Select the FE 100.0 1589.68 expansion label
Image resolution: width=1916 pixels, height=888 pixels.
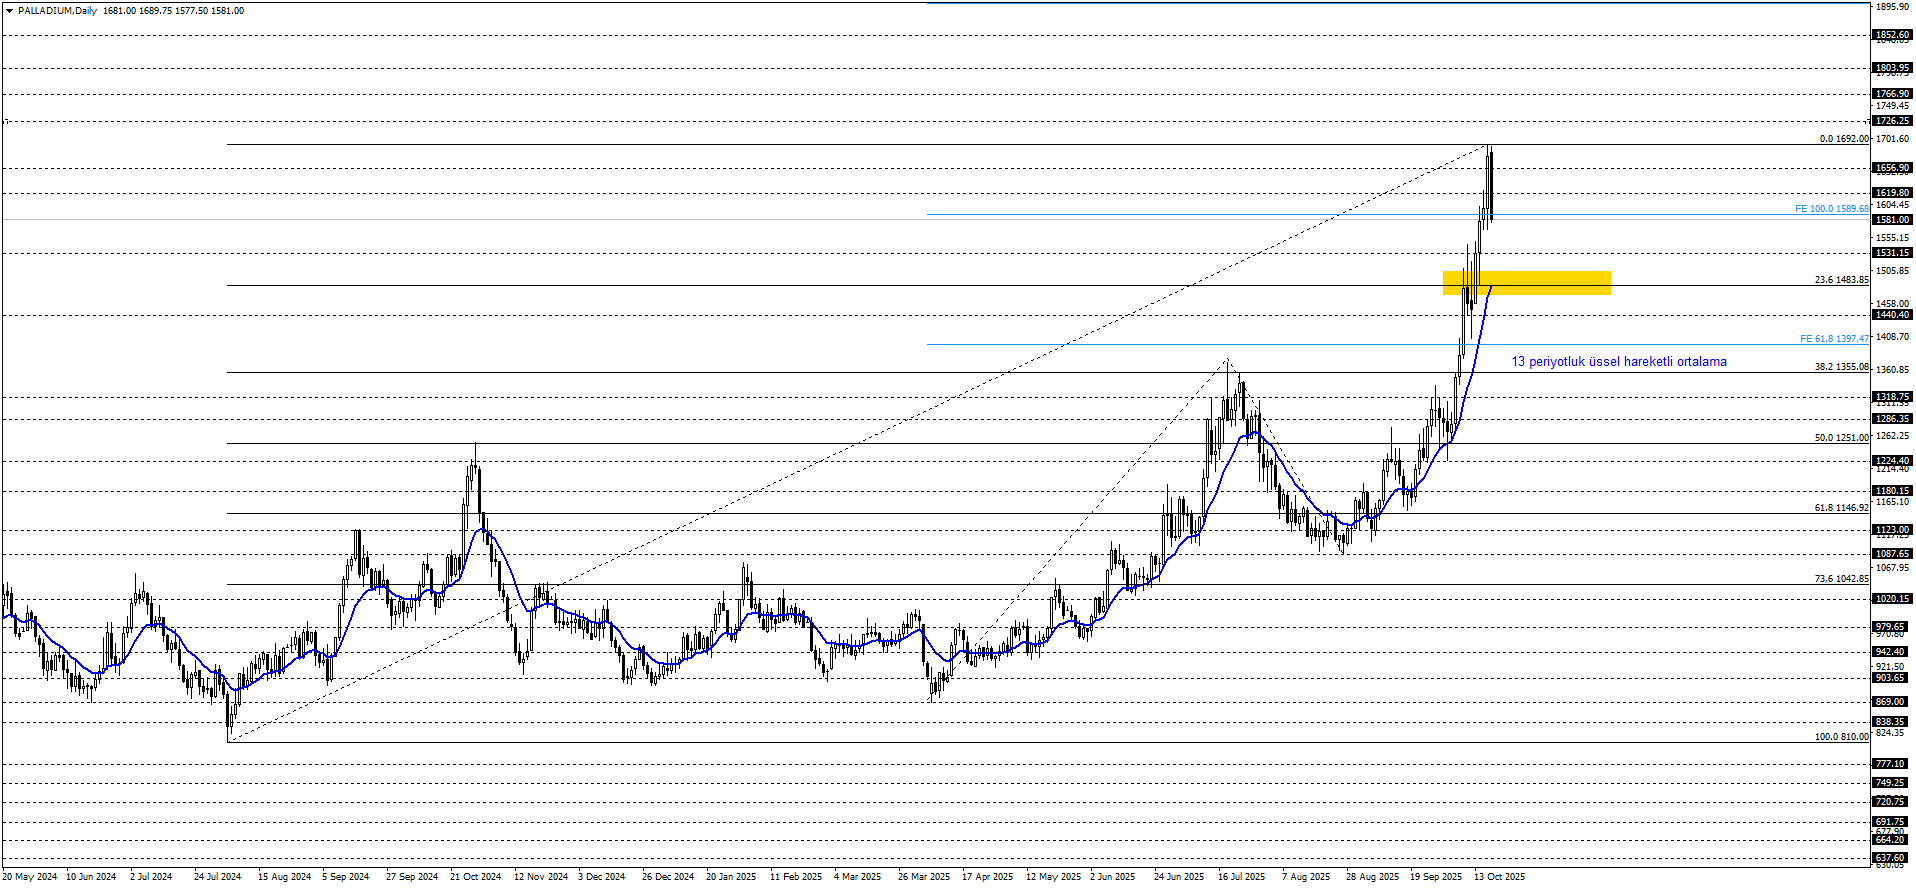(x=1831, y=209)
